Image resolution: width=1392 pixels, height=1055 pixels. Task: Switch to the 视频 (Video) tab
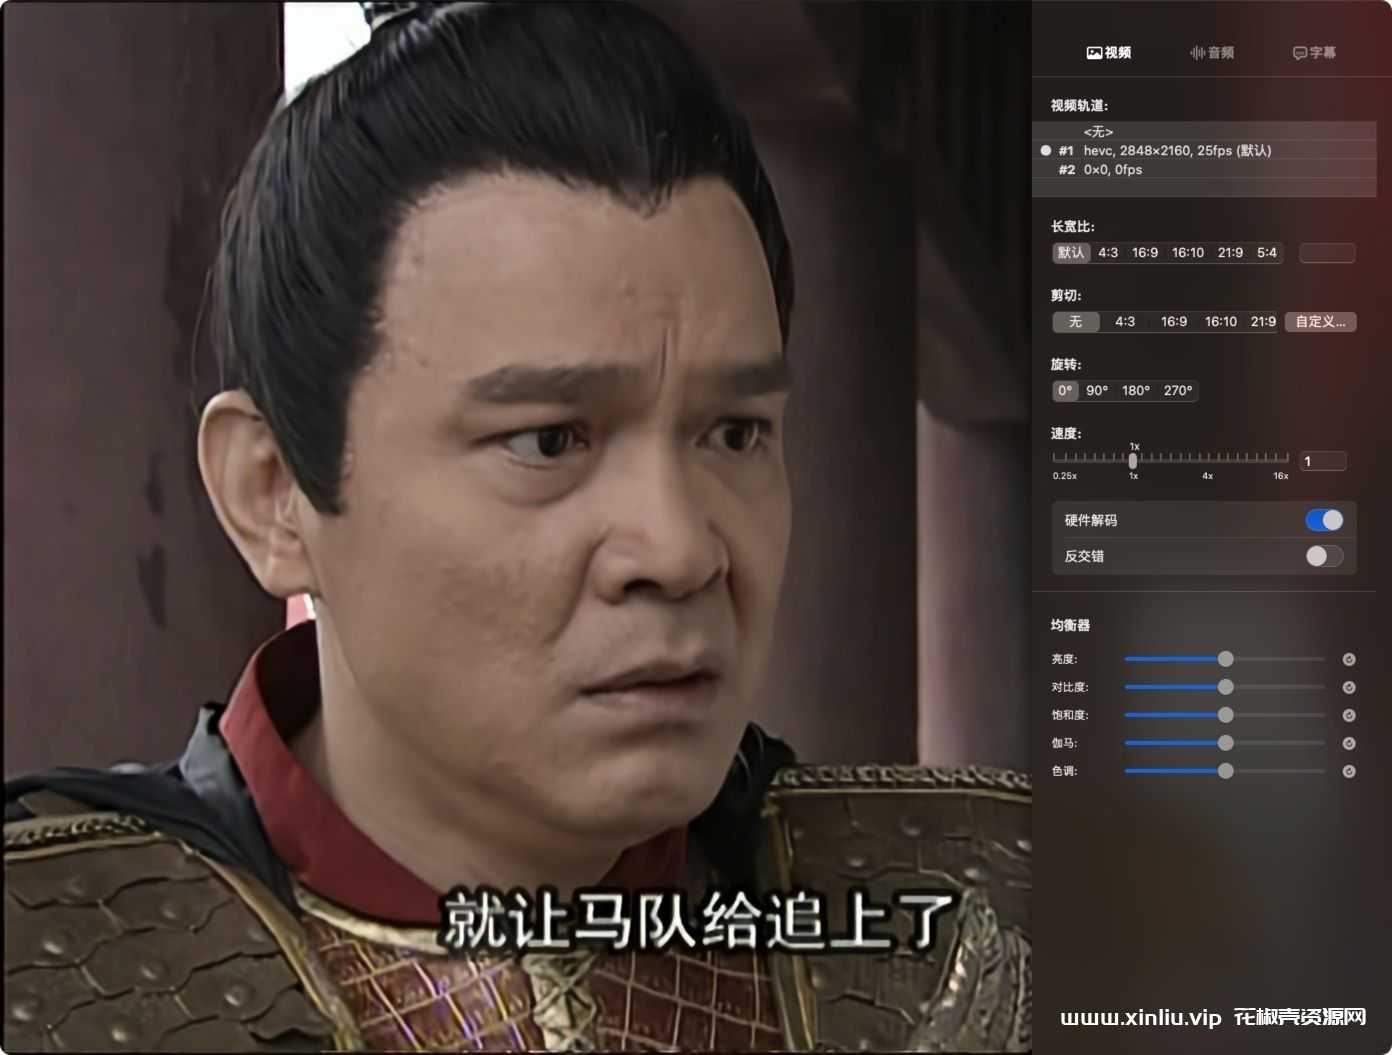click(x=1109, y=52)
